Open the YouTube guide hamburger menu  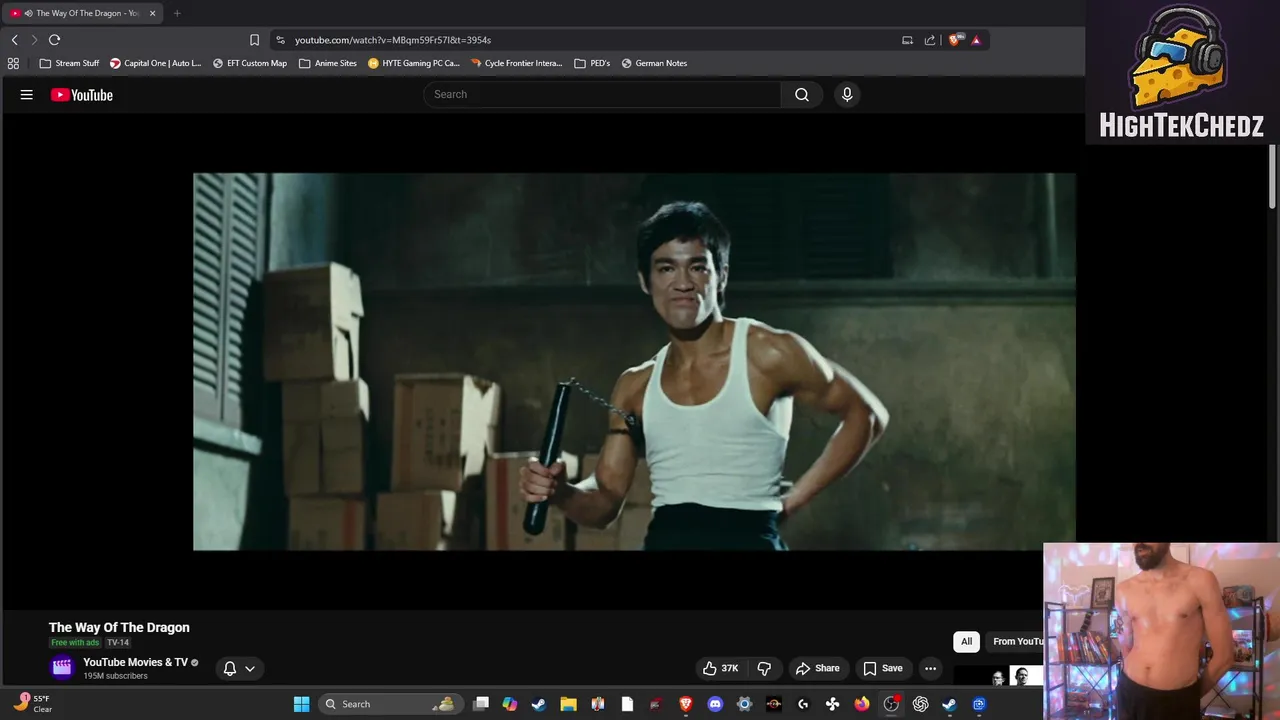point(27,95)
